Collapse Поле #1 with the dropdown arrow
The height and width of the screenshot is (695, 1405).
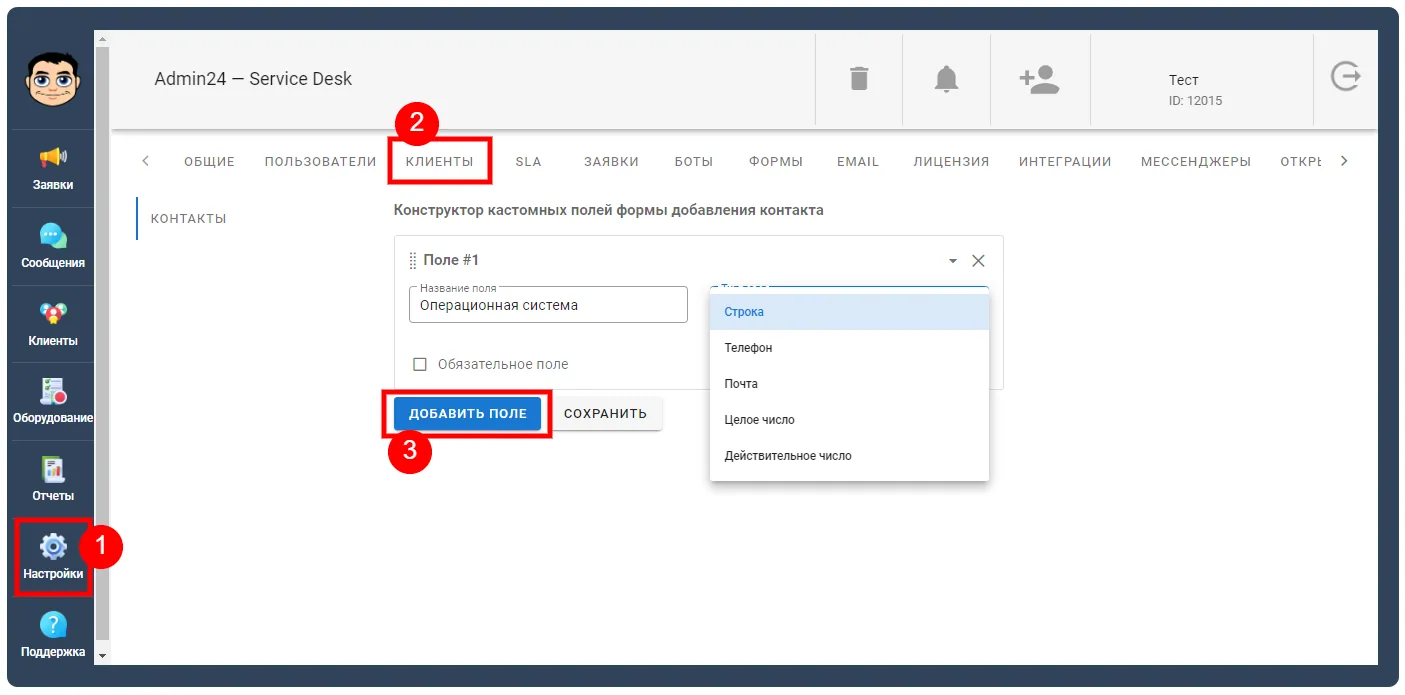tap(953, 261)
